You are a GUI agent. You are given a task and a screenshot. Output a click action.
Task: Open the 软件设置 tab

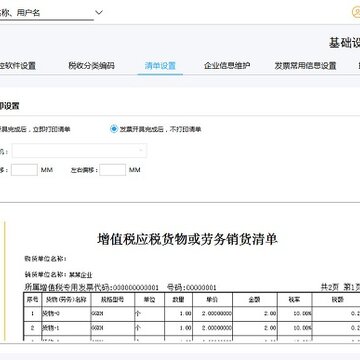18,66
